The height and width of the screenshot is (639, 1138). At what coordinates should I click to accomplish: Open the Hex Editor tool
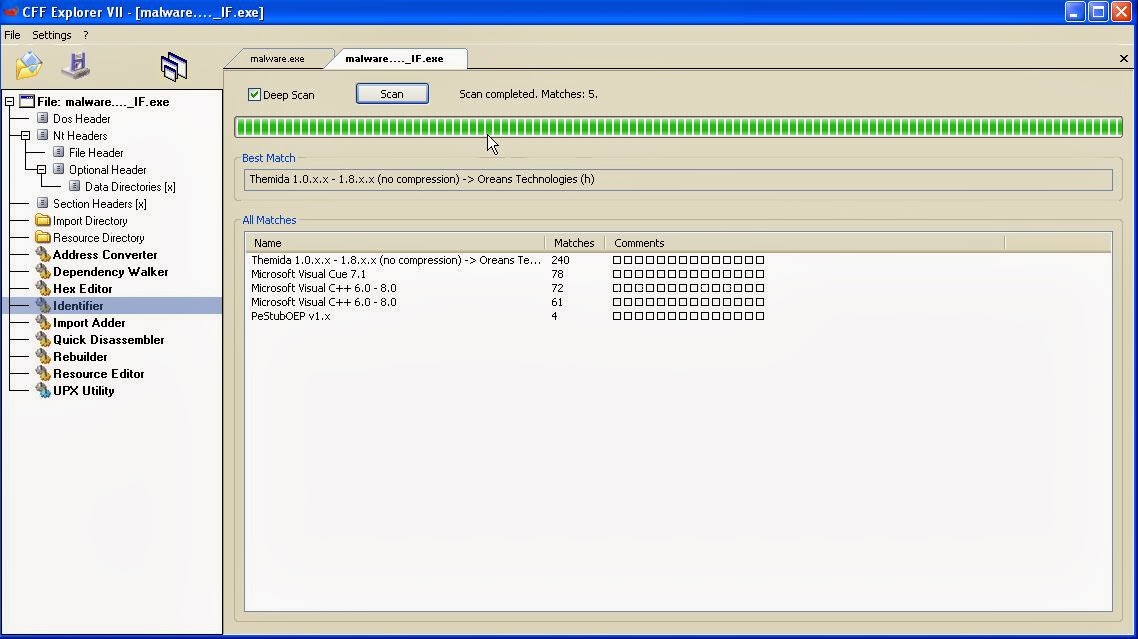tap(83, 288)
